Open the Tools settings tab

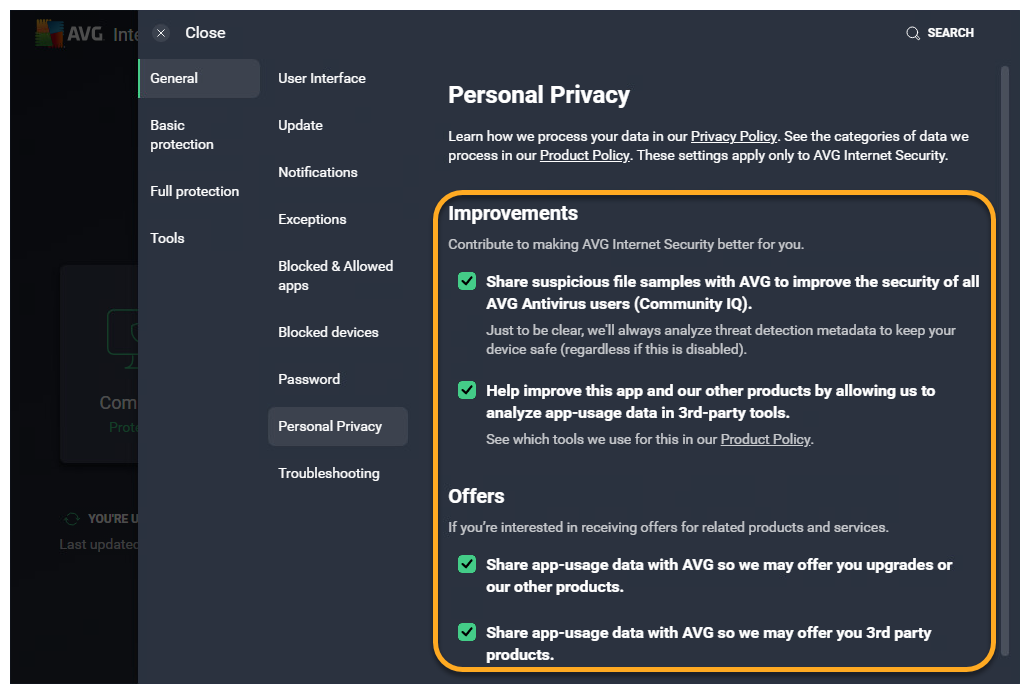[x=168, y=238]
